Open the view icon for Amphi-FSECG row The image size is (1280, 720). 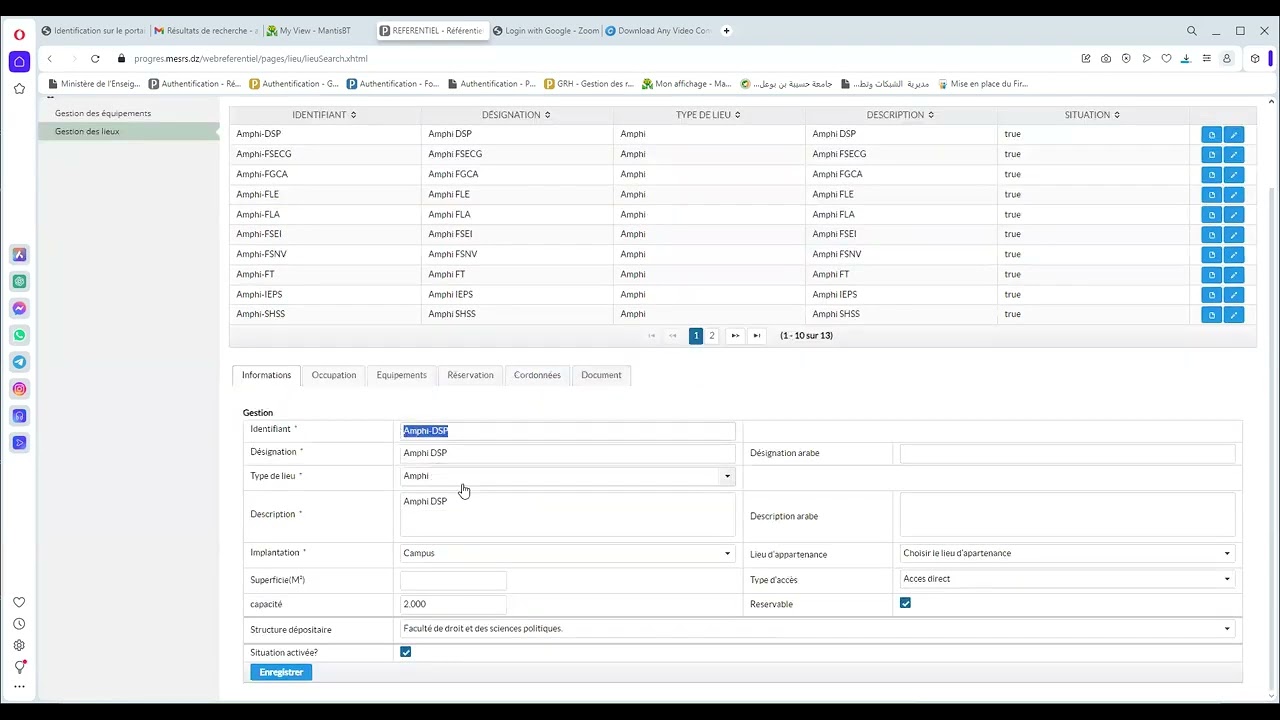(x=1212, y=155)
